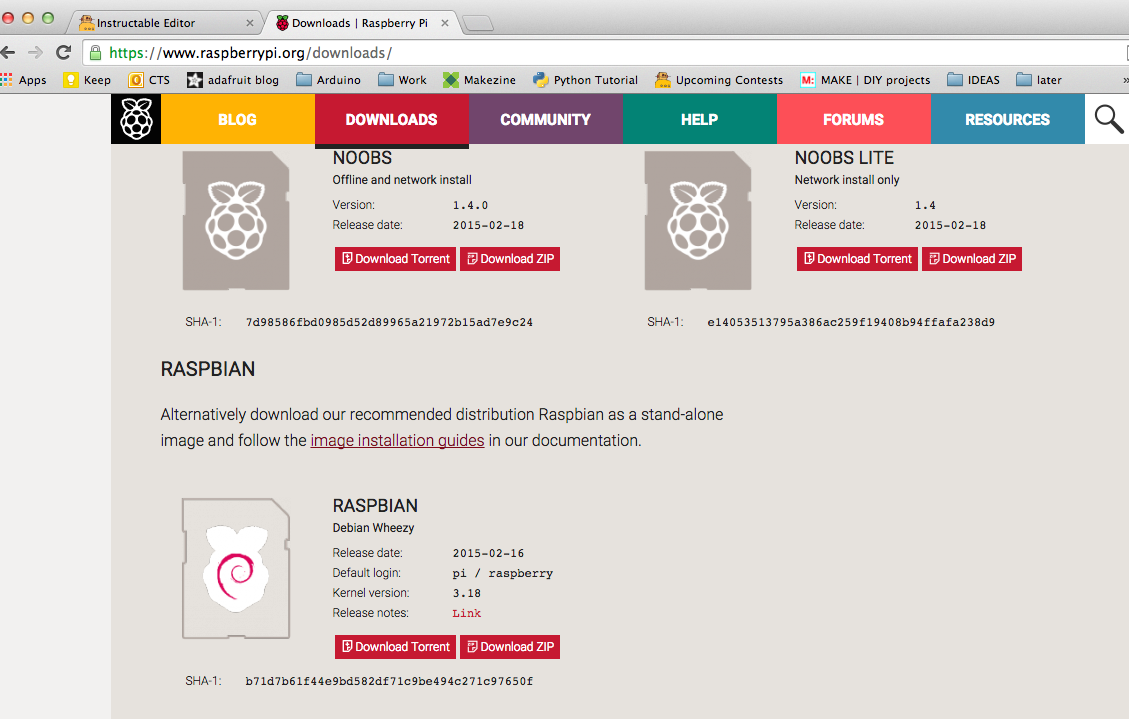The image size is (1129, 719).
Task: Go to the DOWNLOADS section
Action: [x=392, y=119]
